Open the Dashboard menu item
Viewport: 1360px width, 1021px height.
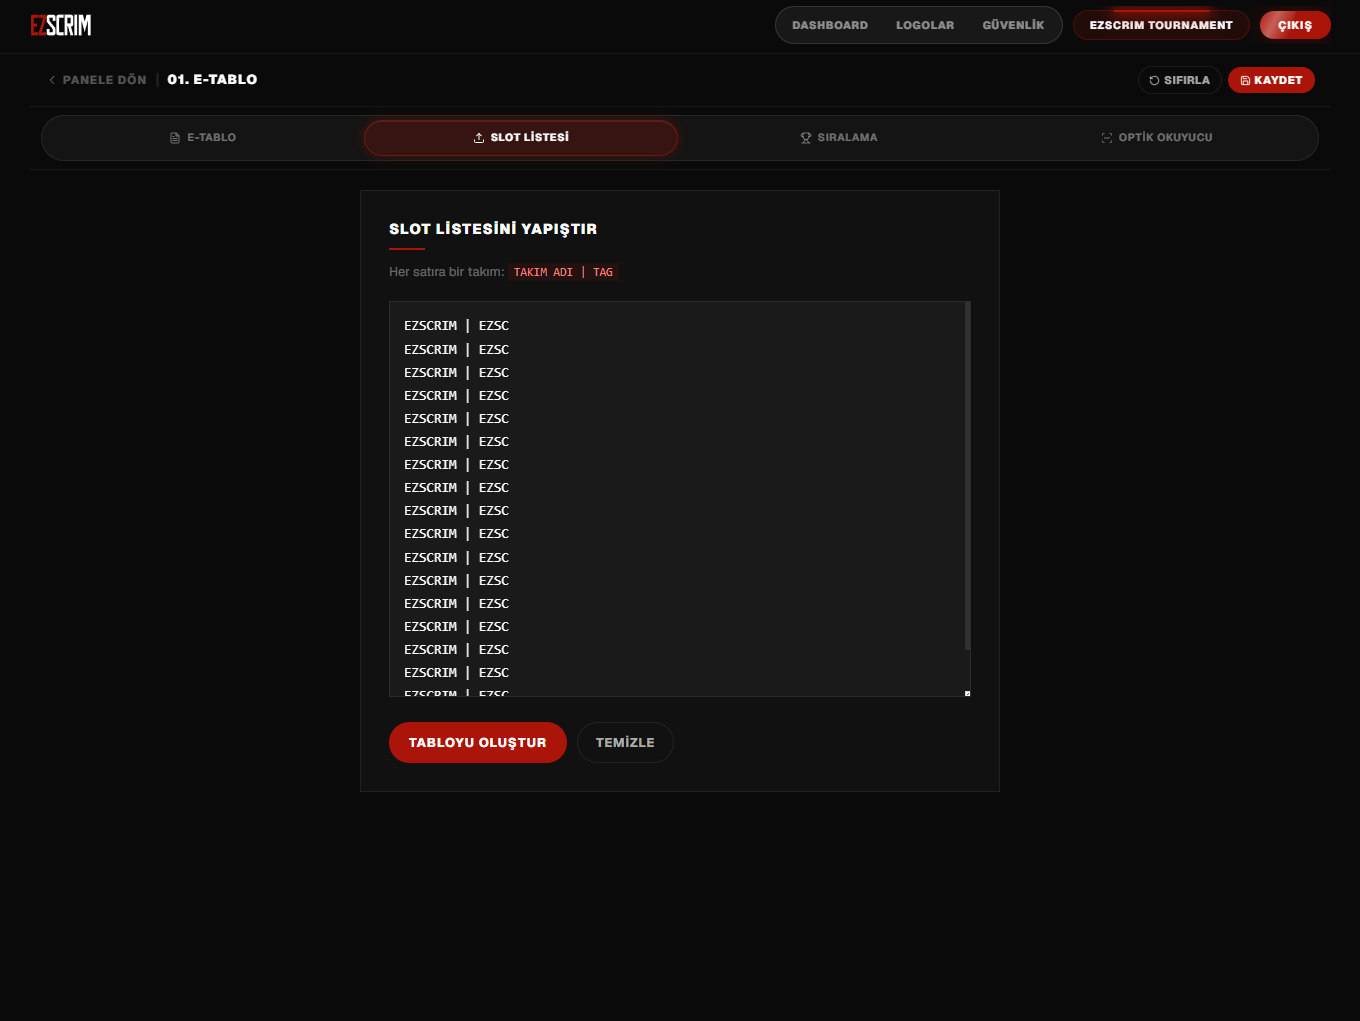(830, 25)
